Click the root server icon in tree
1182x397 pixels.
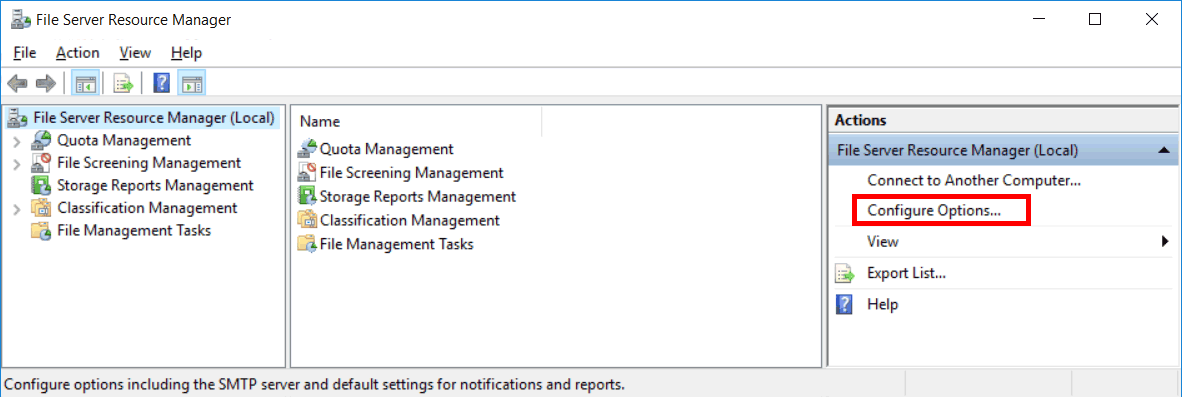[17, 118]
